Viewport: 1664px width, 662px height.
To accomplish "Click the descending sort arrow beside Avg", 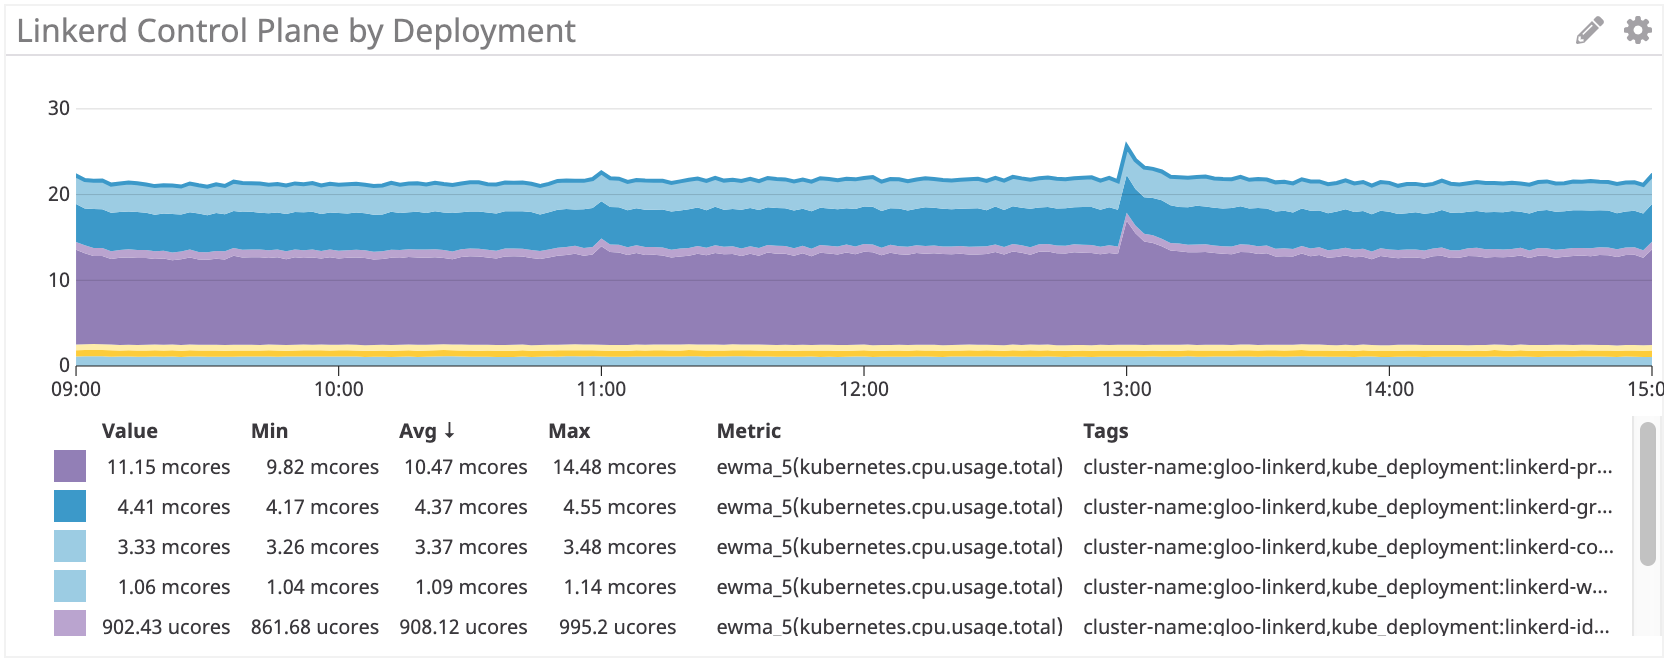I will [450, 430].
